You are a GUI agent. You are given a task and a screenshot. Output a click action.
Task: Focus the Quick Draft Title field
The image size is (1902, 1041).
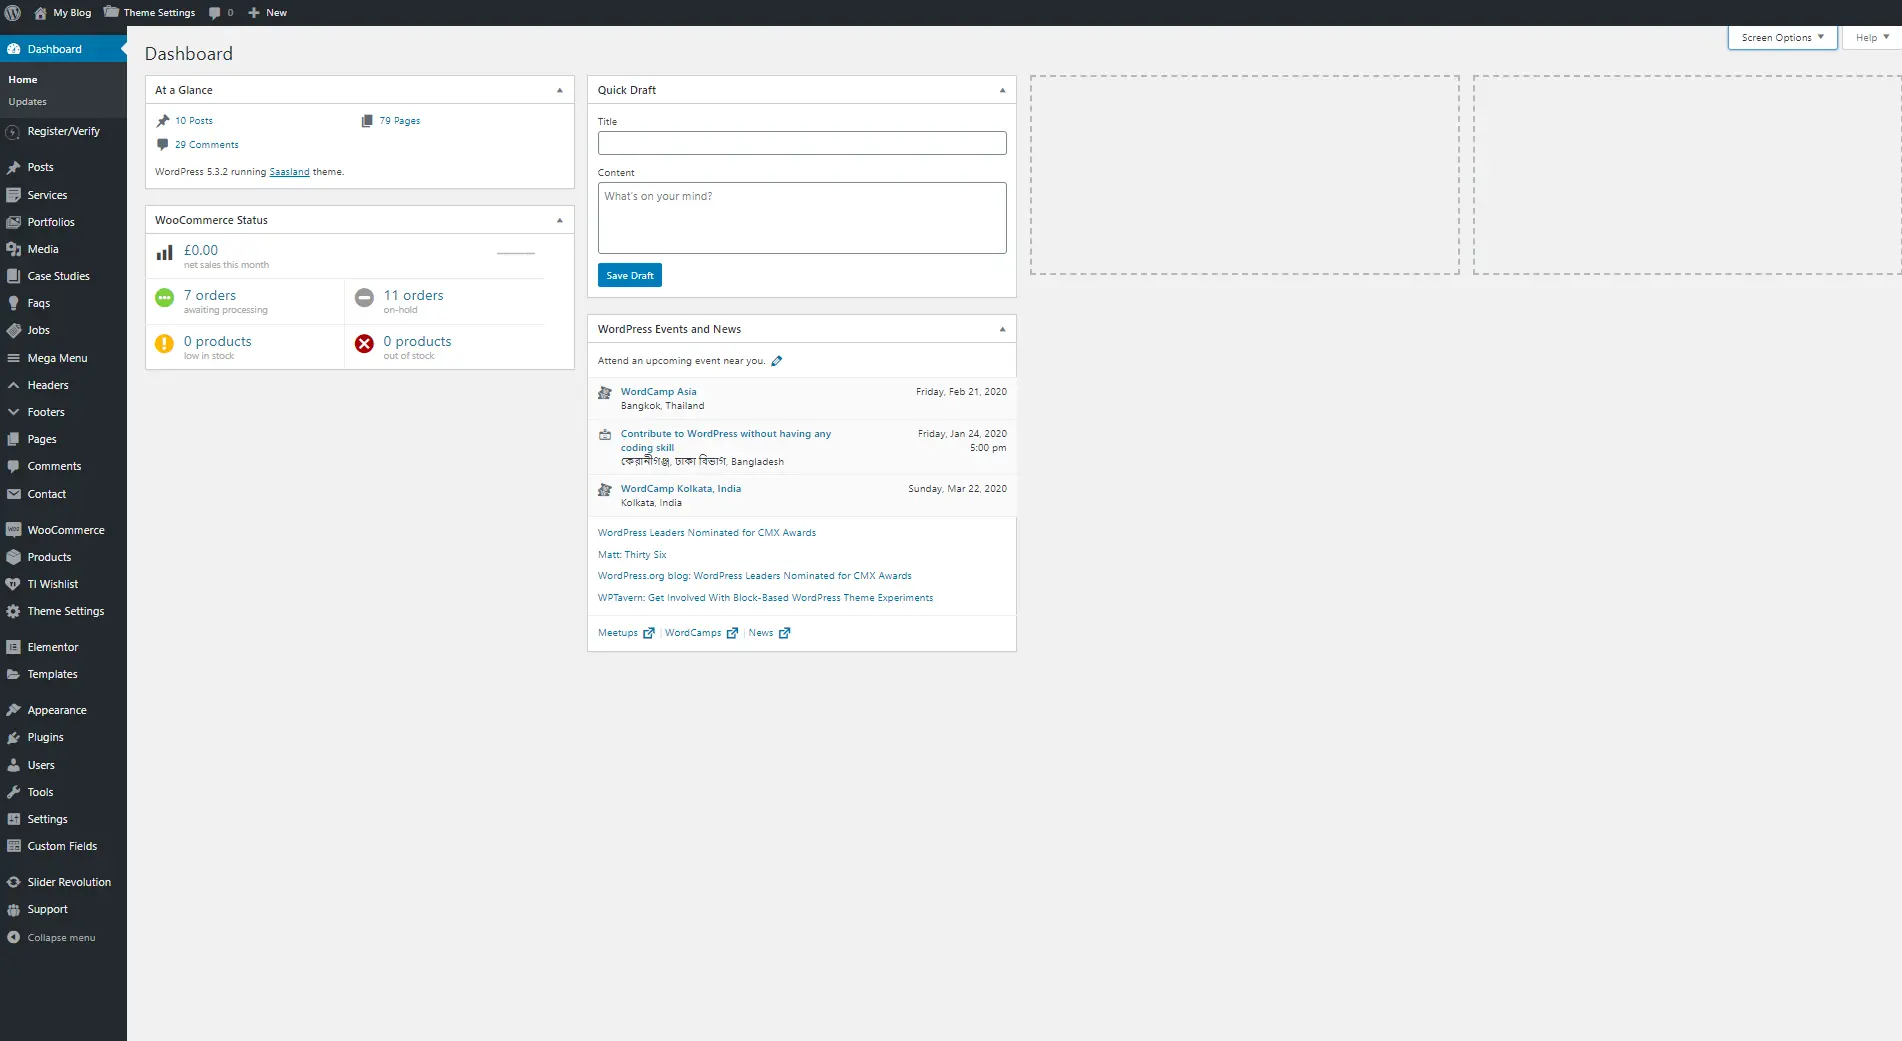pyautogui.click(x=802, y=143)
